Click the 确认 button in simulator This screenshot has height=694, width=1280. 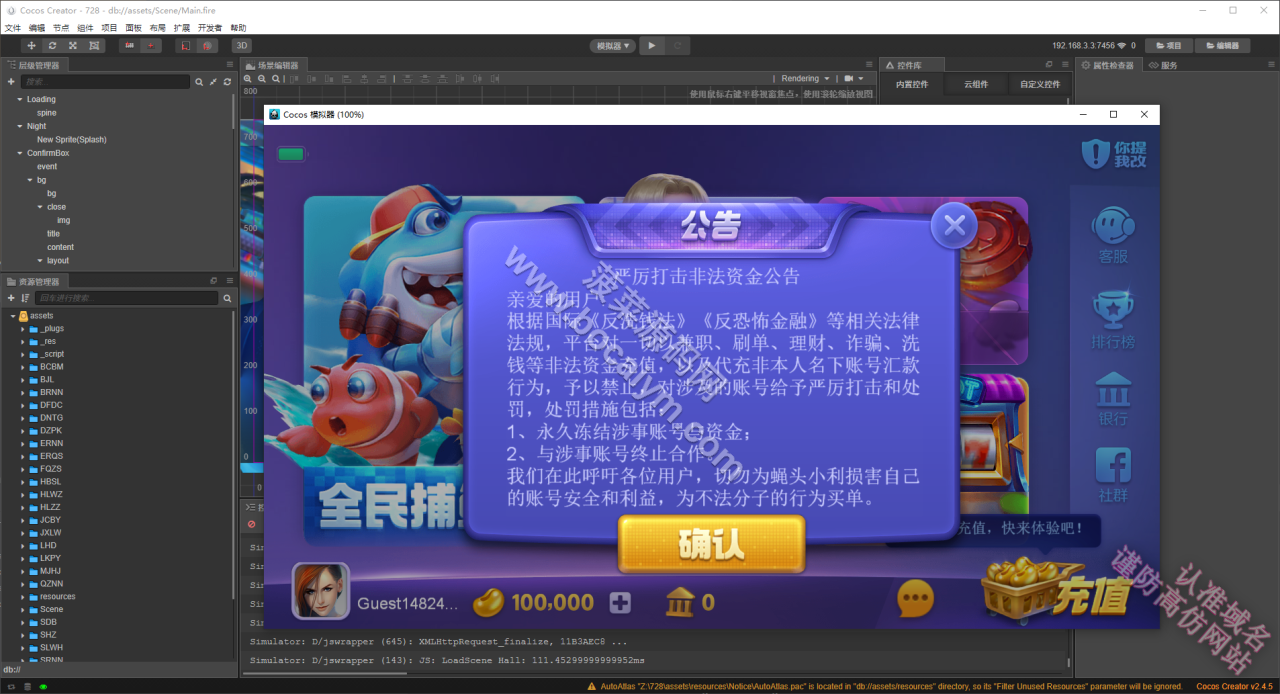tap(711, 544)
